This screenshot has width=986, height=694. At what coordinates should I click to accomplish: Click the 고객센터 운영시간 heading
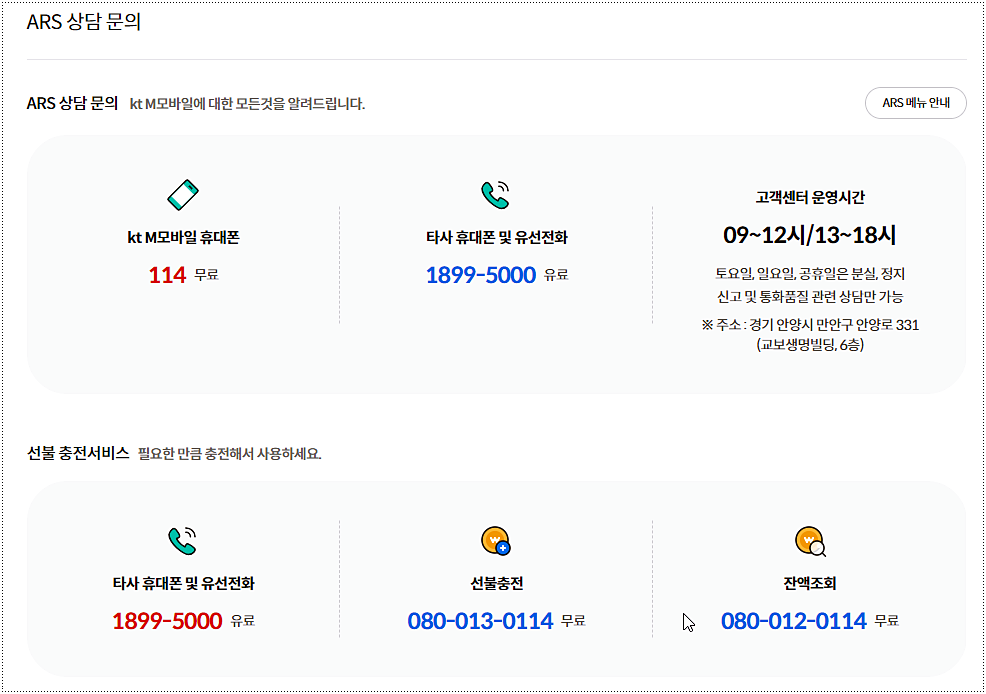point(810,198)
